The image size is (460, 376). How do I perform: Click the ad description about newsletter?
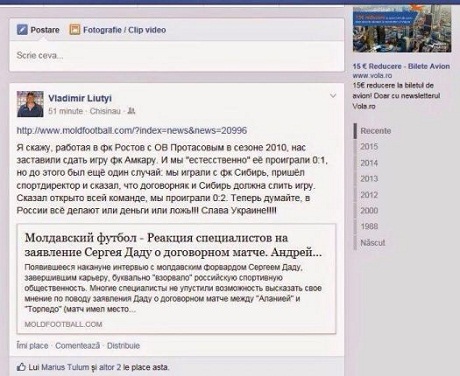coord(396,96)
